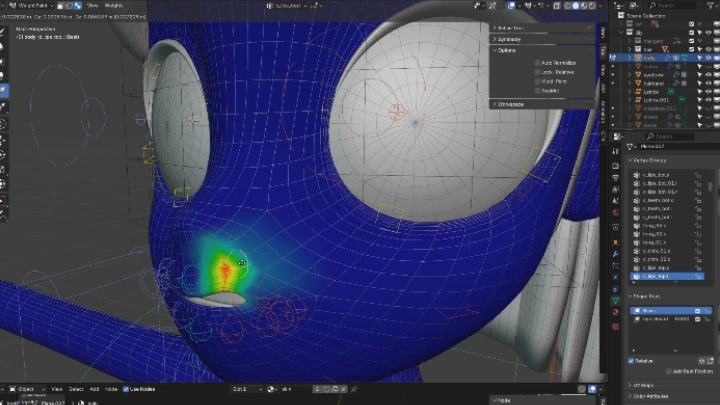
Task: Open the Render properties tab
Action: pyautogui.click(x=616, y=165)
